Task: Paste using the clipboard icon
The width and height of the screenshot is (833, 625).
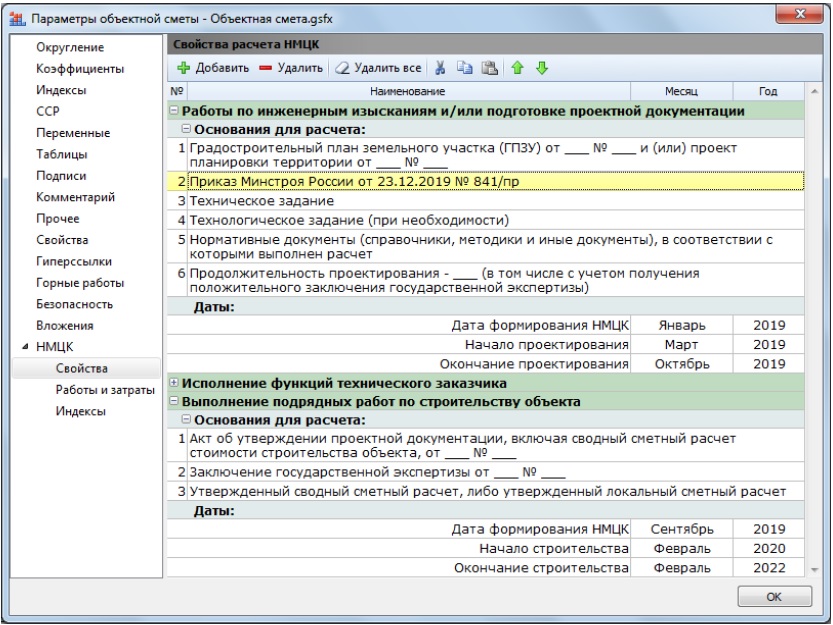Action: pos(489,68)
